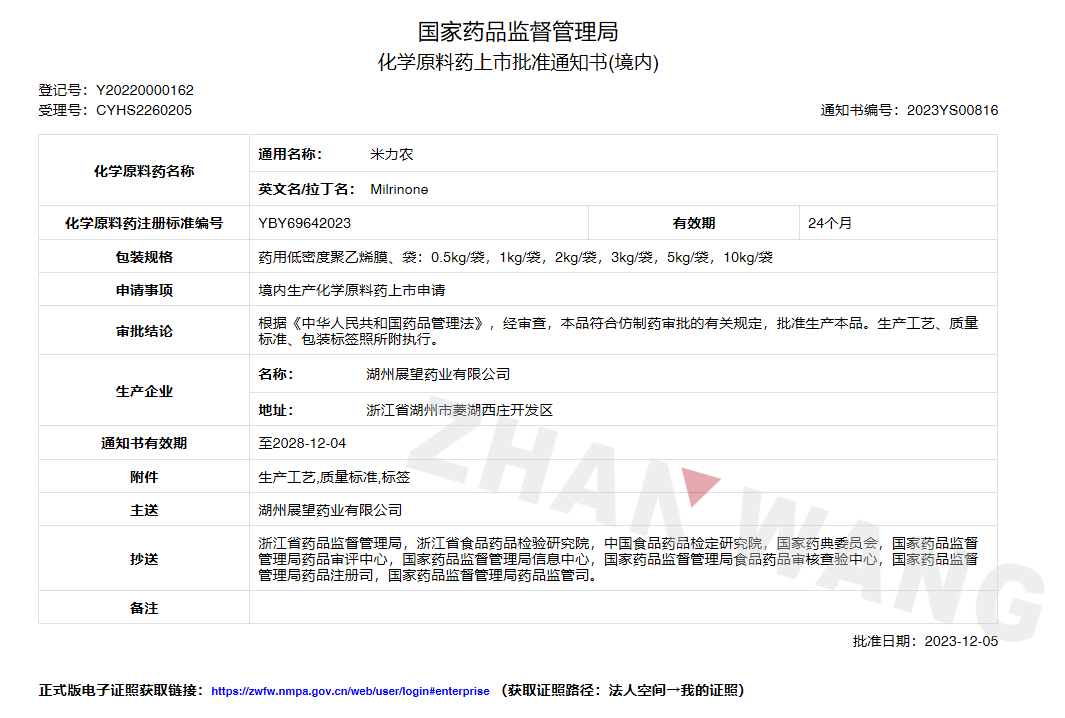
Task: Click the subtitle 化学原料药上市批准通知书(境内)
Action: (x=518, y=62)
